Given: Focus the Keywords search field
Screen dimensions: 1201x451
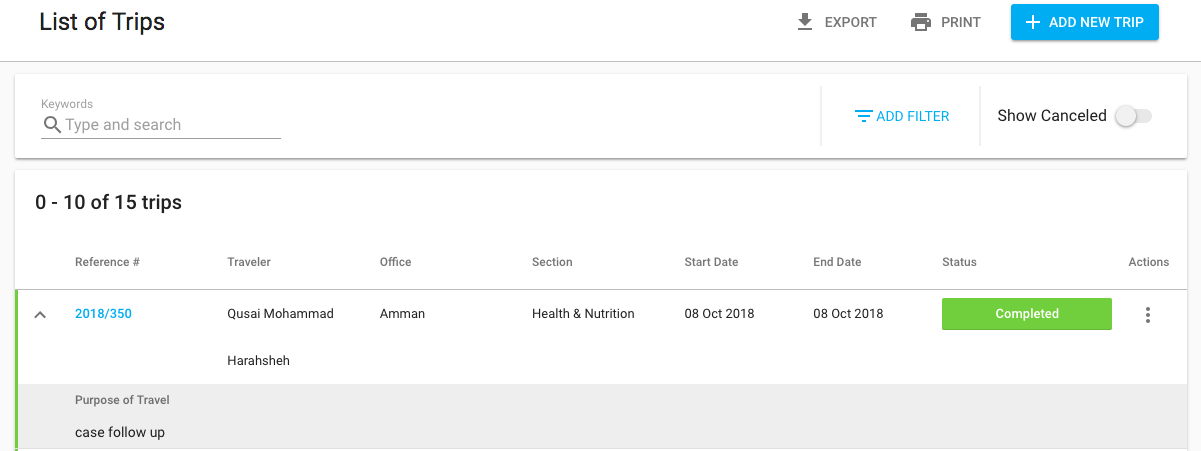Looking at the screenshot, I should (x=161, y=125).
